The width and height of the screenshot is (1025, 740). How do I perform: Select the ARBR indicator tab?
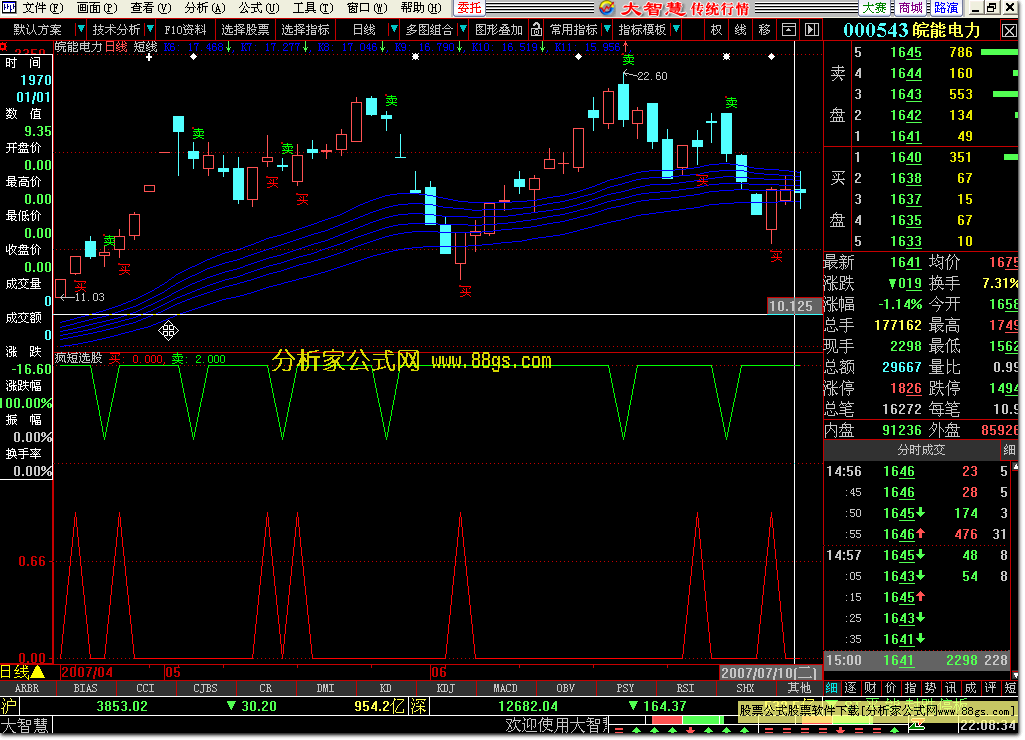coord(27,688)
